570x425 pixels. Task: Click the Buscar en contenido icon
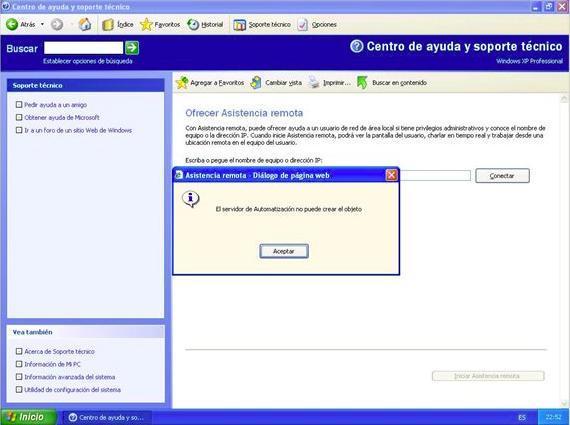pos(362,83)
